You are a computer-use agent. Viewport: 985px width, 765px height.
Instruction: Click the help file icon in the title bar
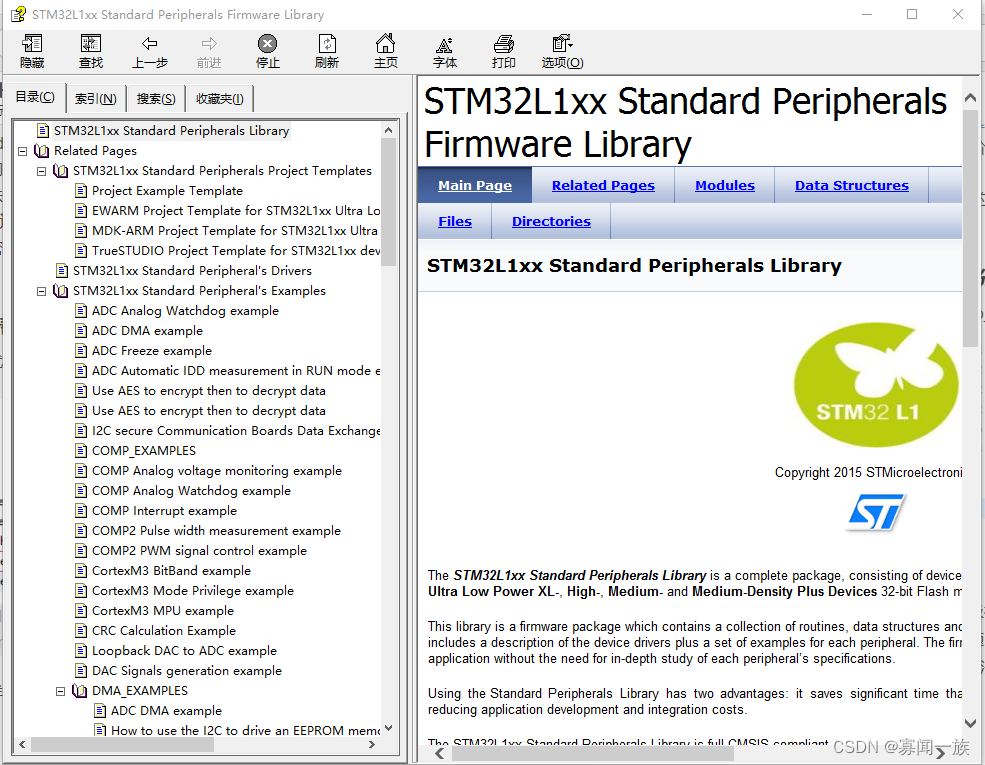tap(18, 14)
